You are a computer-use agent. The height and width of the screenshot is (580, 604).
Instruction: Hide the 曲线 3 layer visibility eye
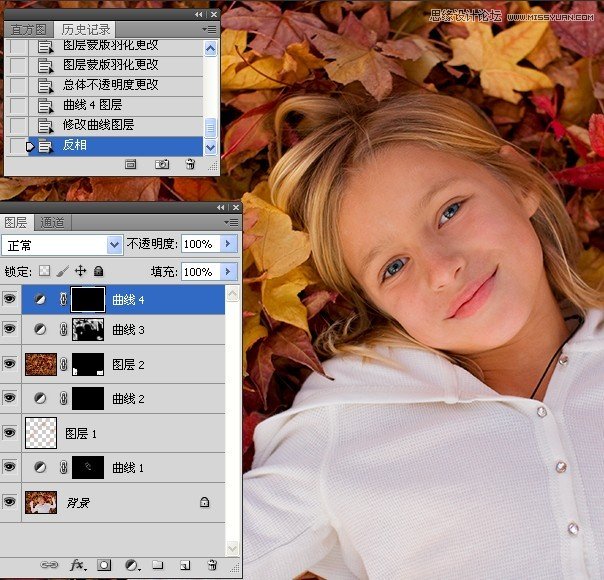(10, 329)
